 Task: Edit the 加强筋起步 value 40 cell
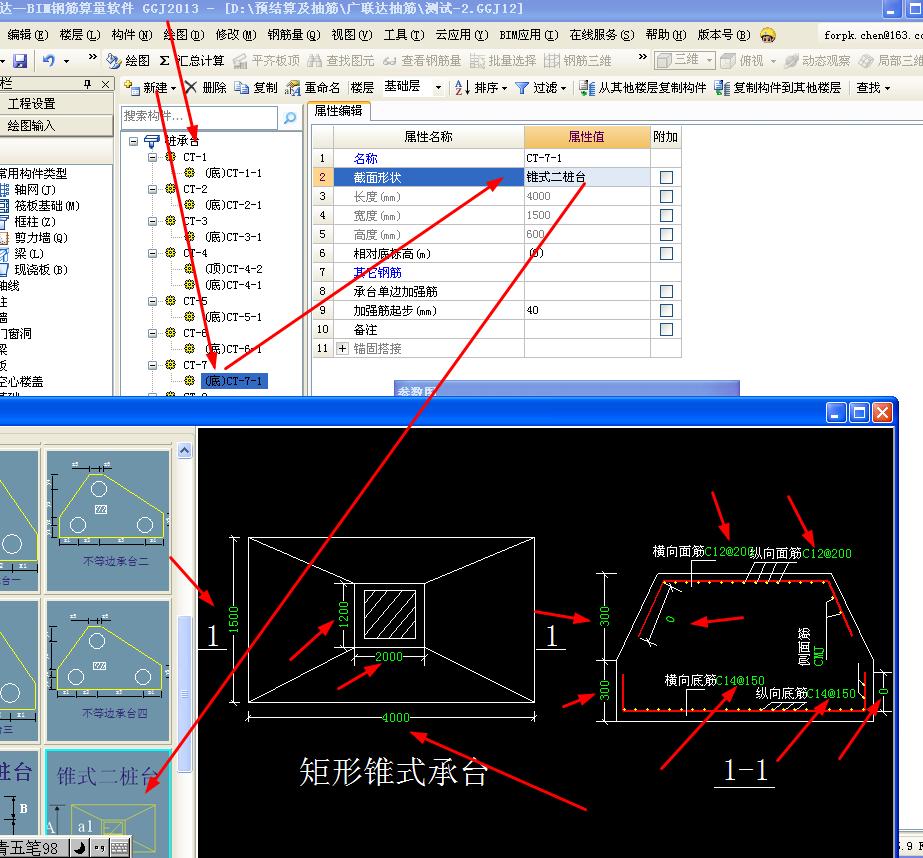(587, 310)
